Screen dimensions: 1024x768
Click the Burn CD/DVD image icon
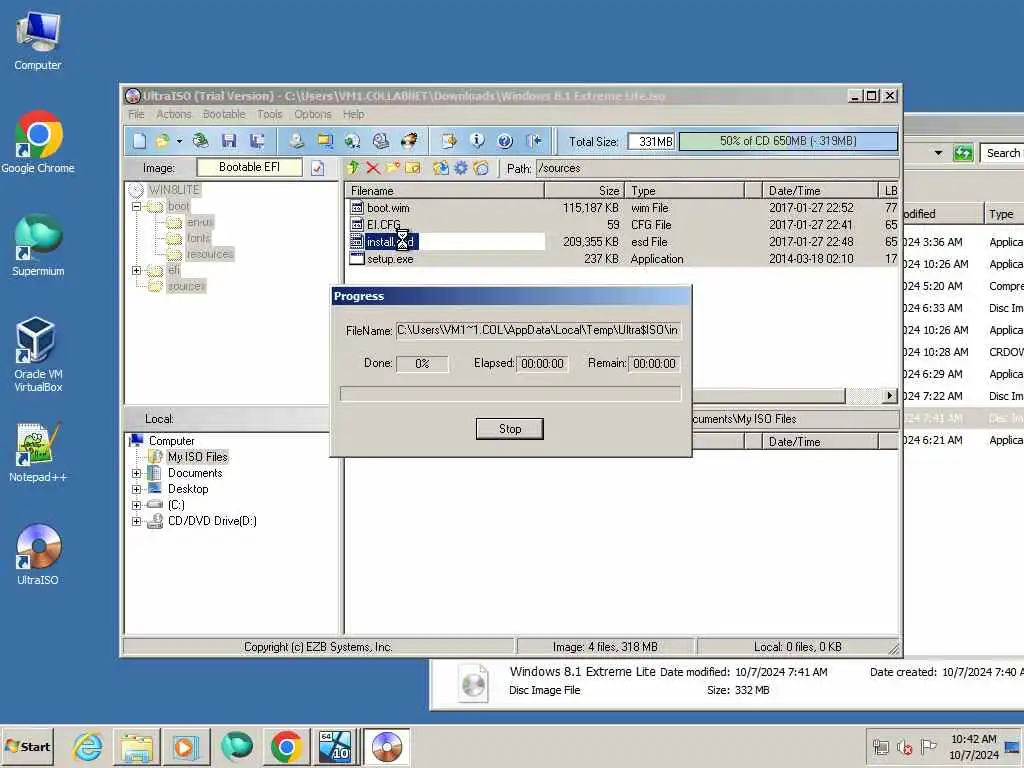(x=409, y=141)
